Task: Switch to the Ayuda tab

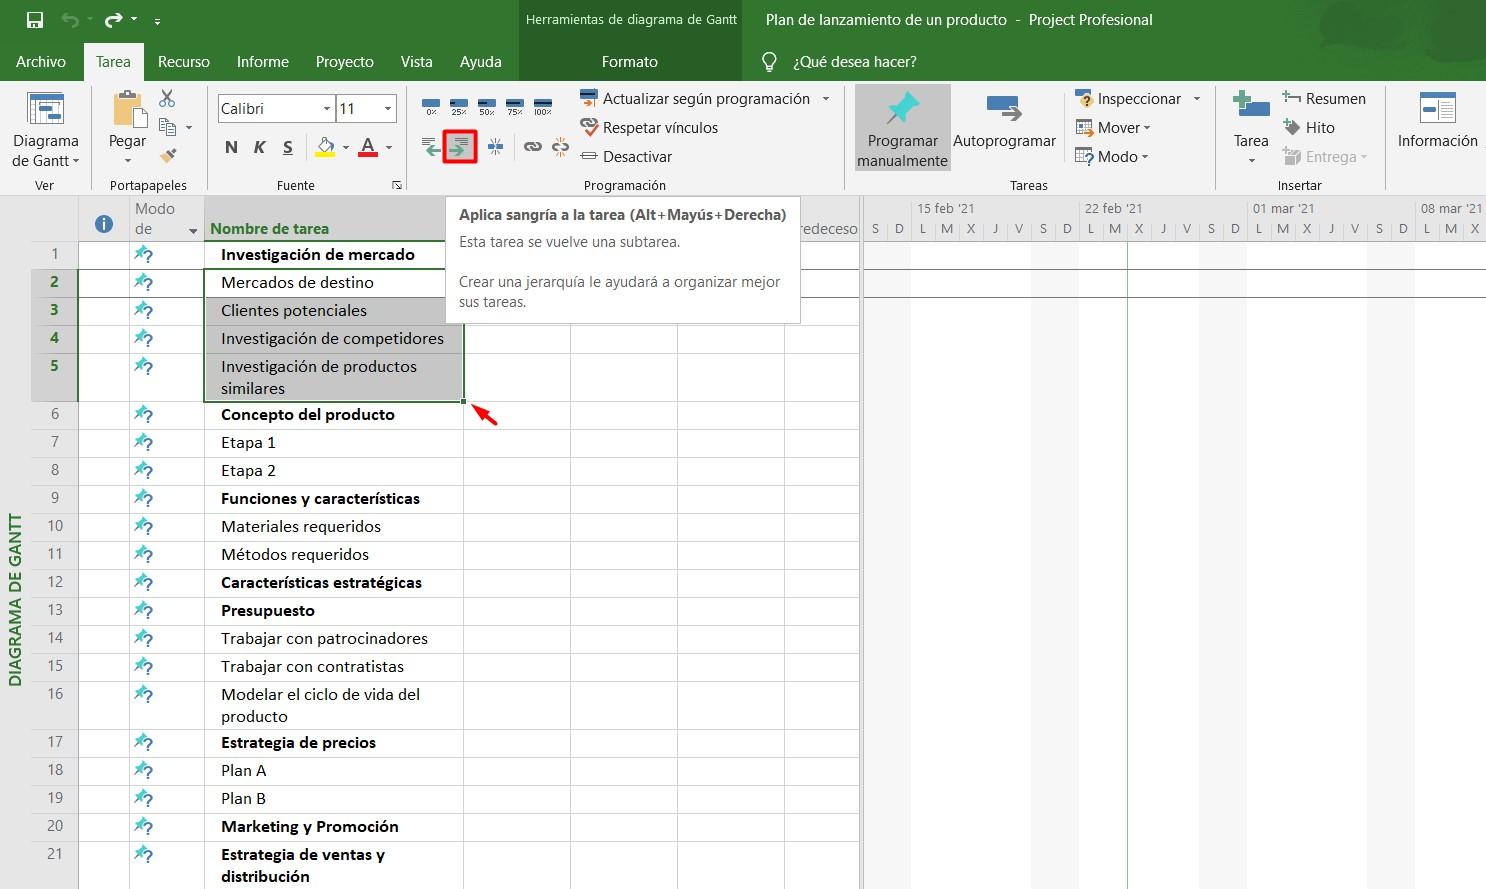Action: [x=481, y=62]
